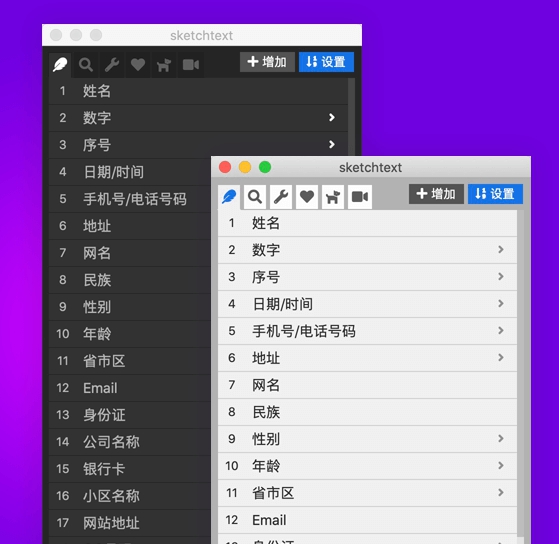Select 省市区 row in dark window

[130, 361]
